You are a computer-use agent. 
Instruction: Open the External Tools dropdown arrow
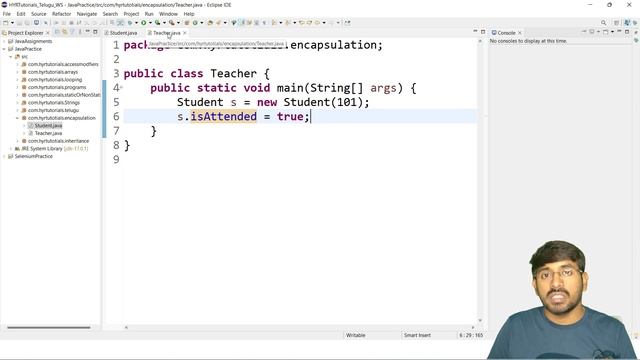tap(178, 23)
